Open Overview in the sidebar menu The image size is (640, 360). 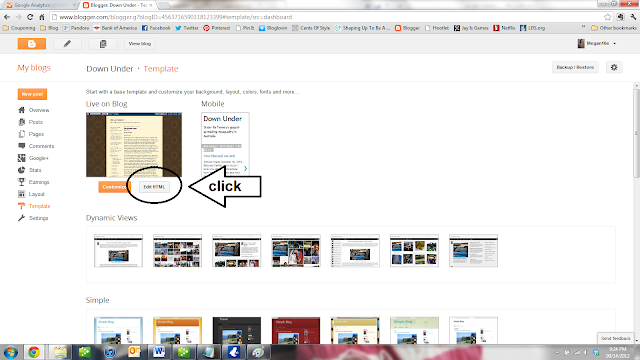coord(39,110)
